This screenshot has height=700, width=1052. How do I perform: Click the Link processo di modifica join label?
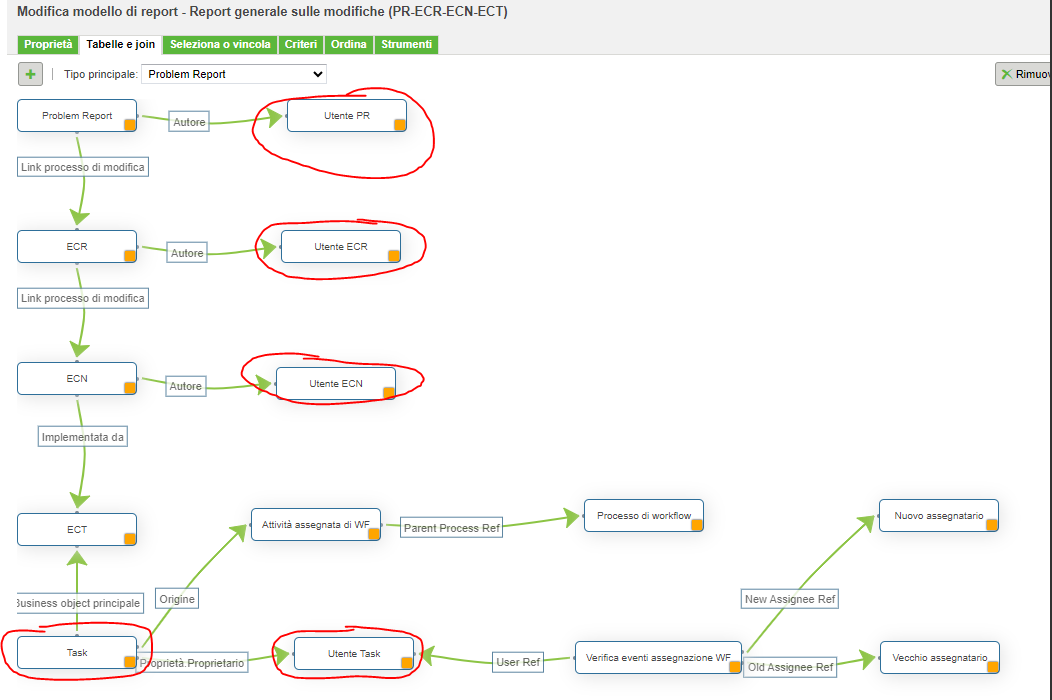(x=83, y=166)
